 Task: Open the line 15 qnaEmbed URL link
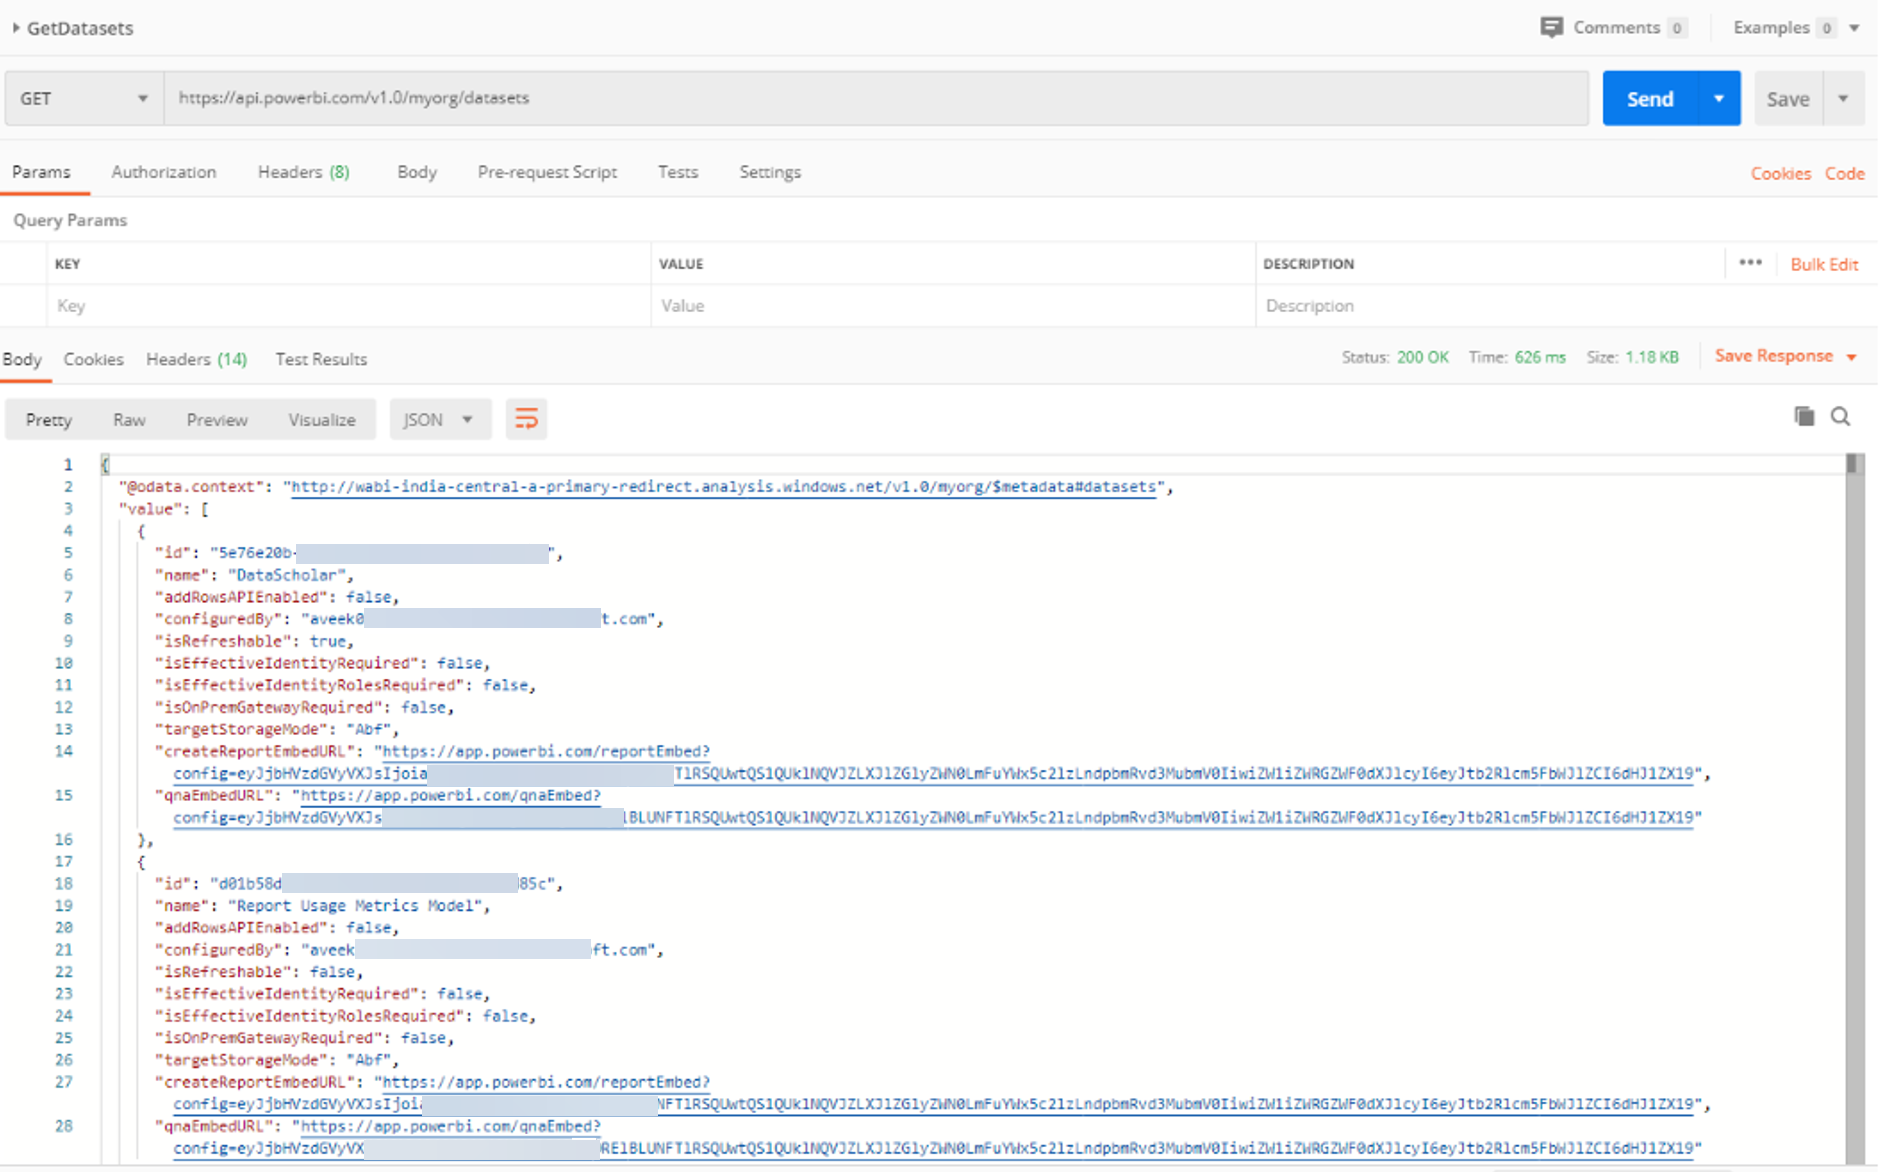coord(450,795)
